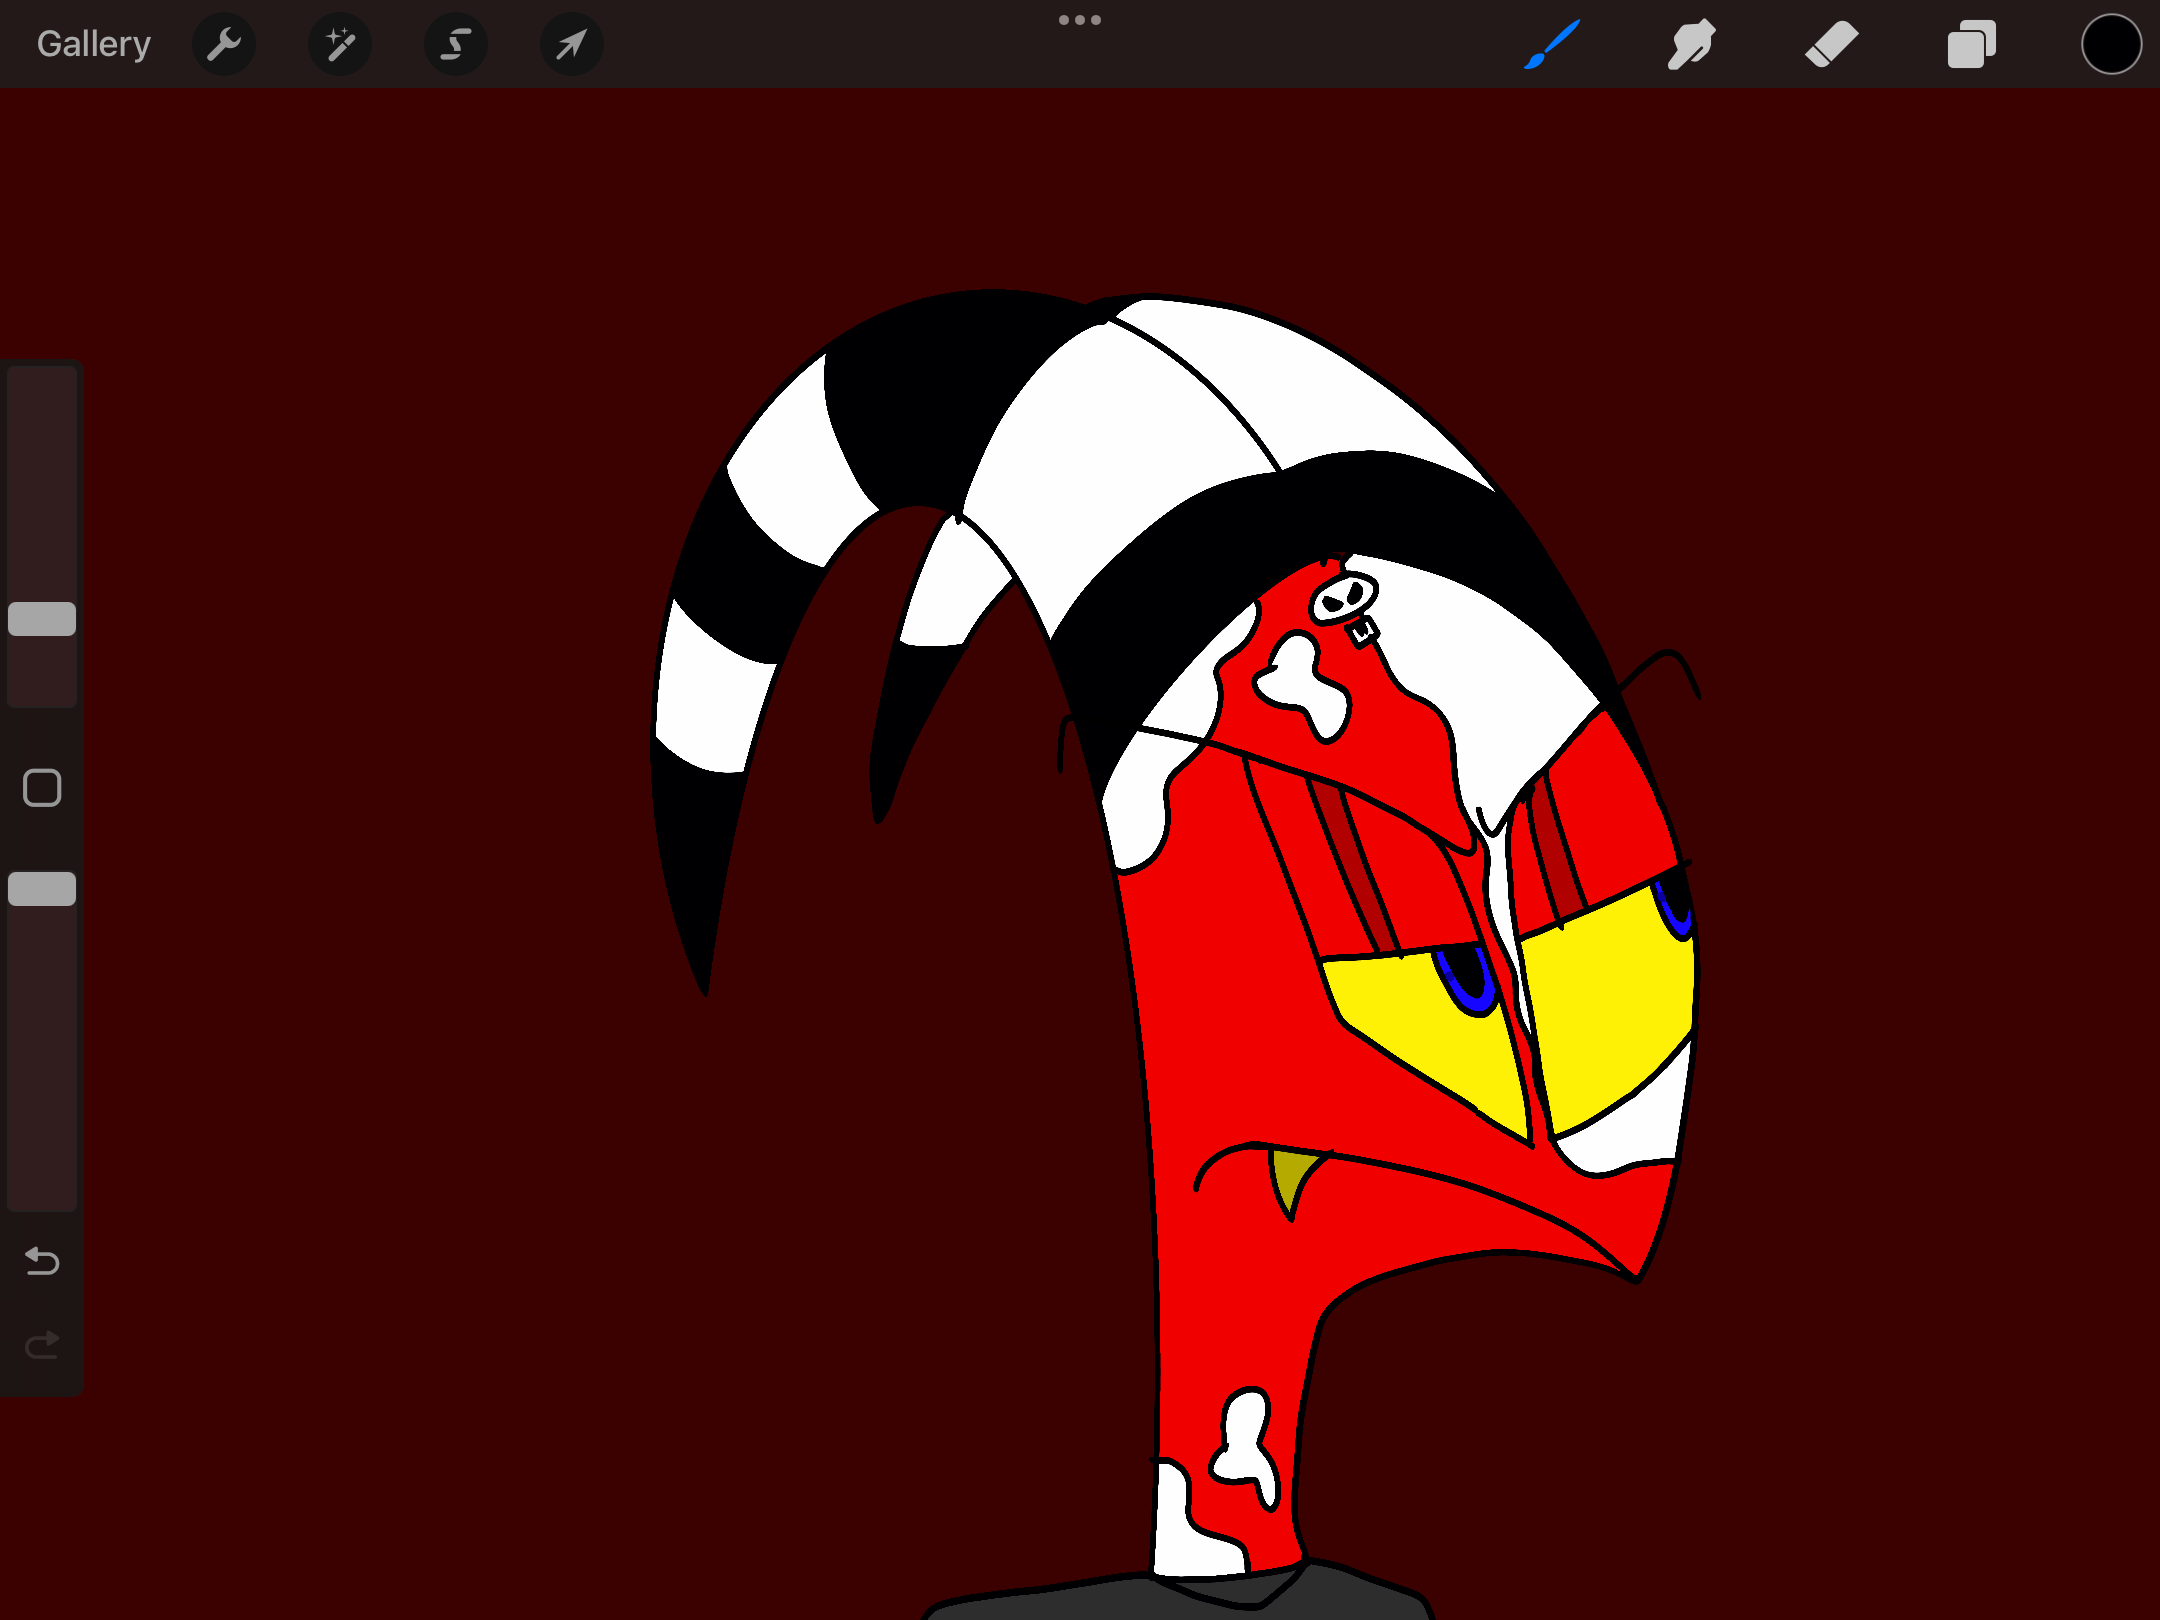
Task: Select the Brush tool
Action: tap(1552, 44)
